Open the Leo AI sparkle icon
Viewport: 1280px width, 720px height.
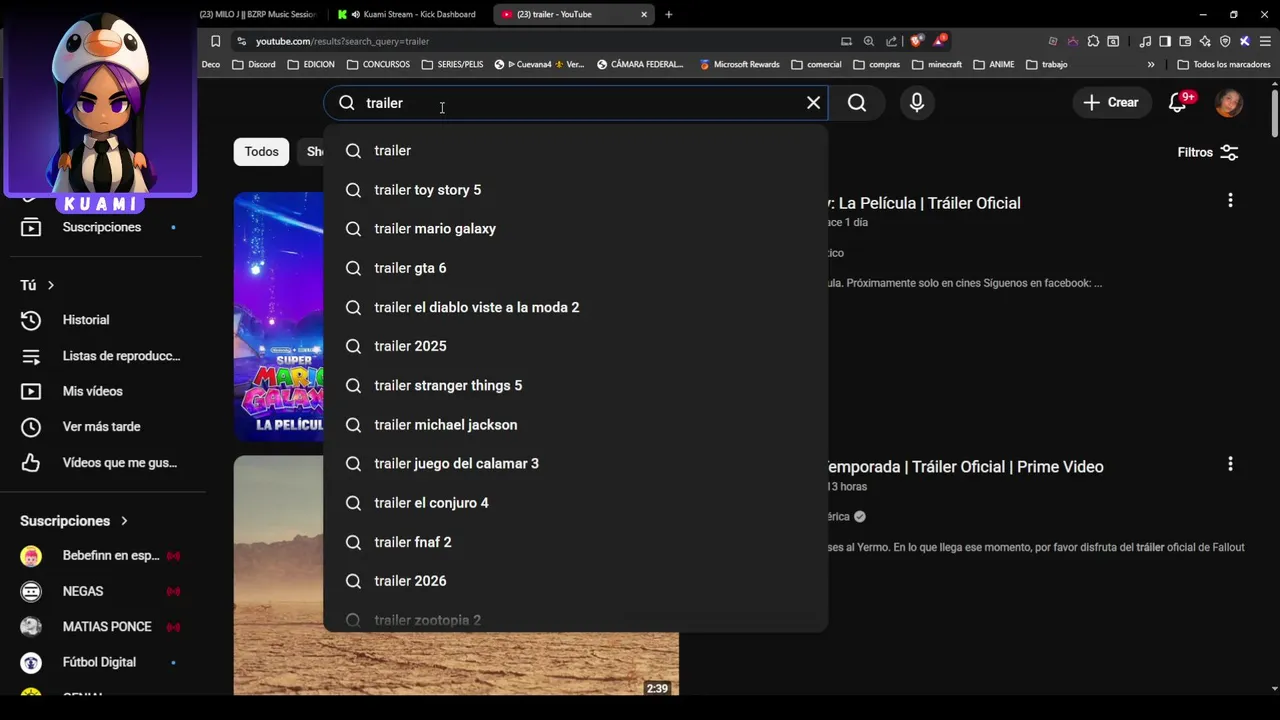pos(1205,41)
